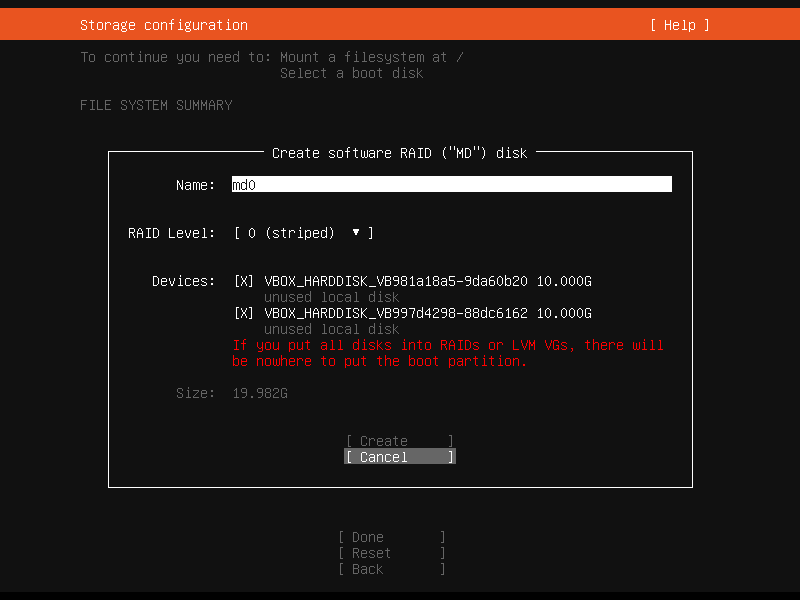Viewport: 800px width, 600px height.
Task: Choose Done at the bottom
Action: [x=391, y=537]
